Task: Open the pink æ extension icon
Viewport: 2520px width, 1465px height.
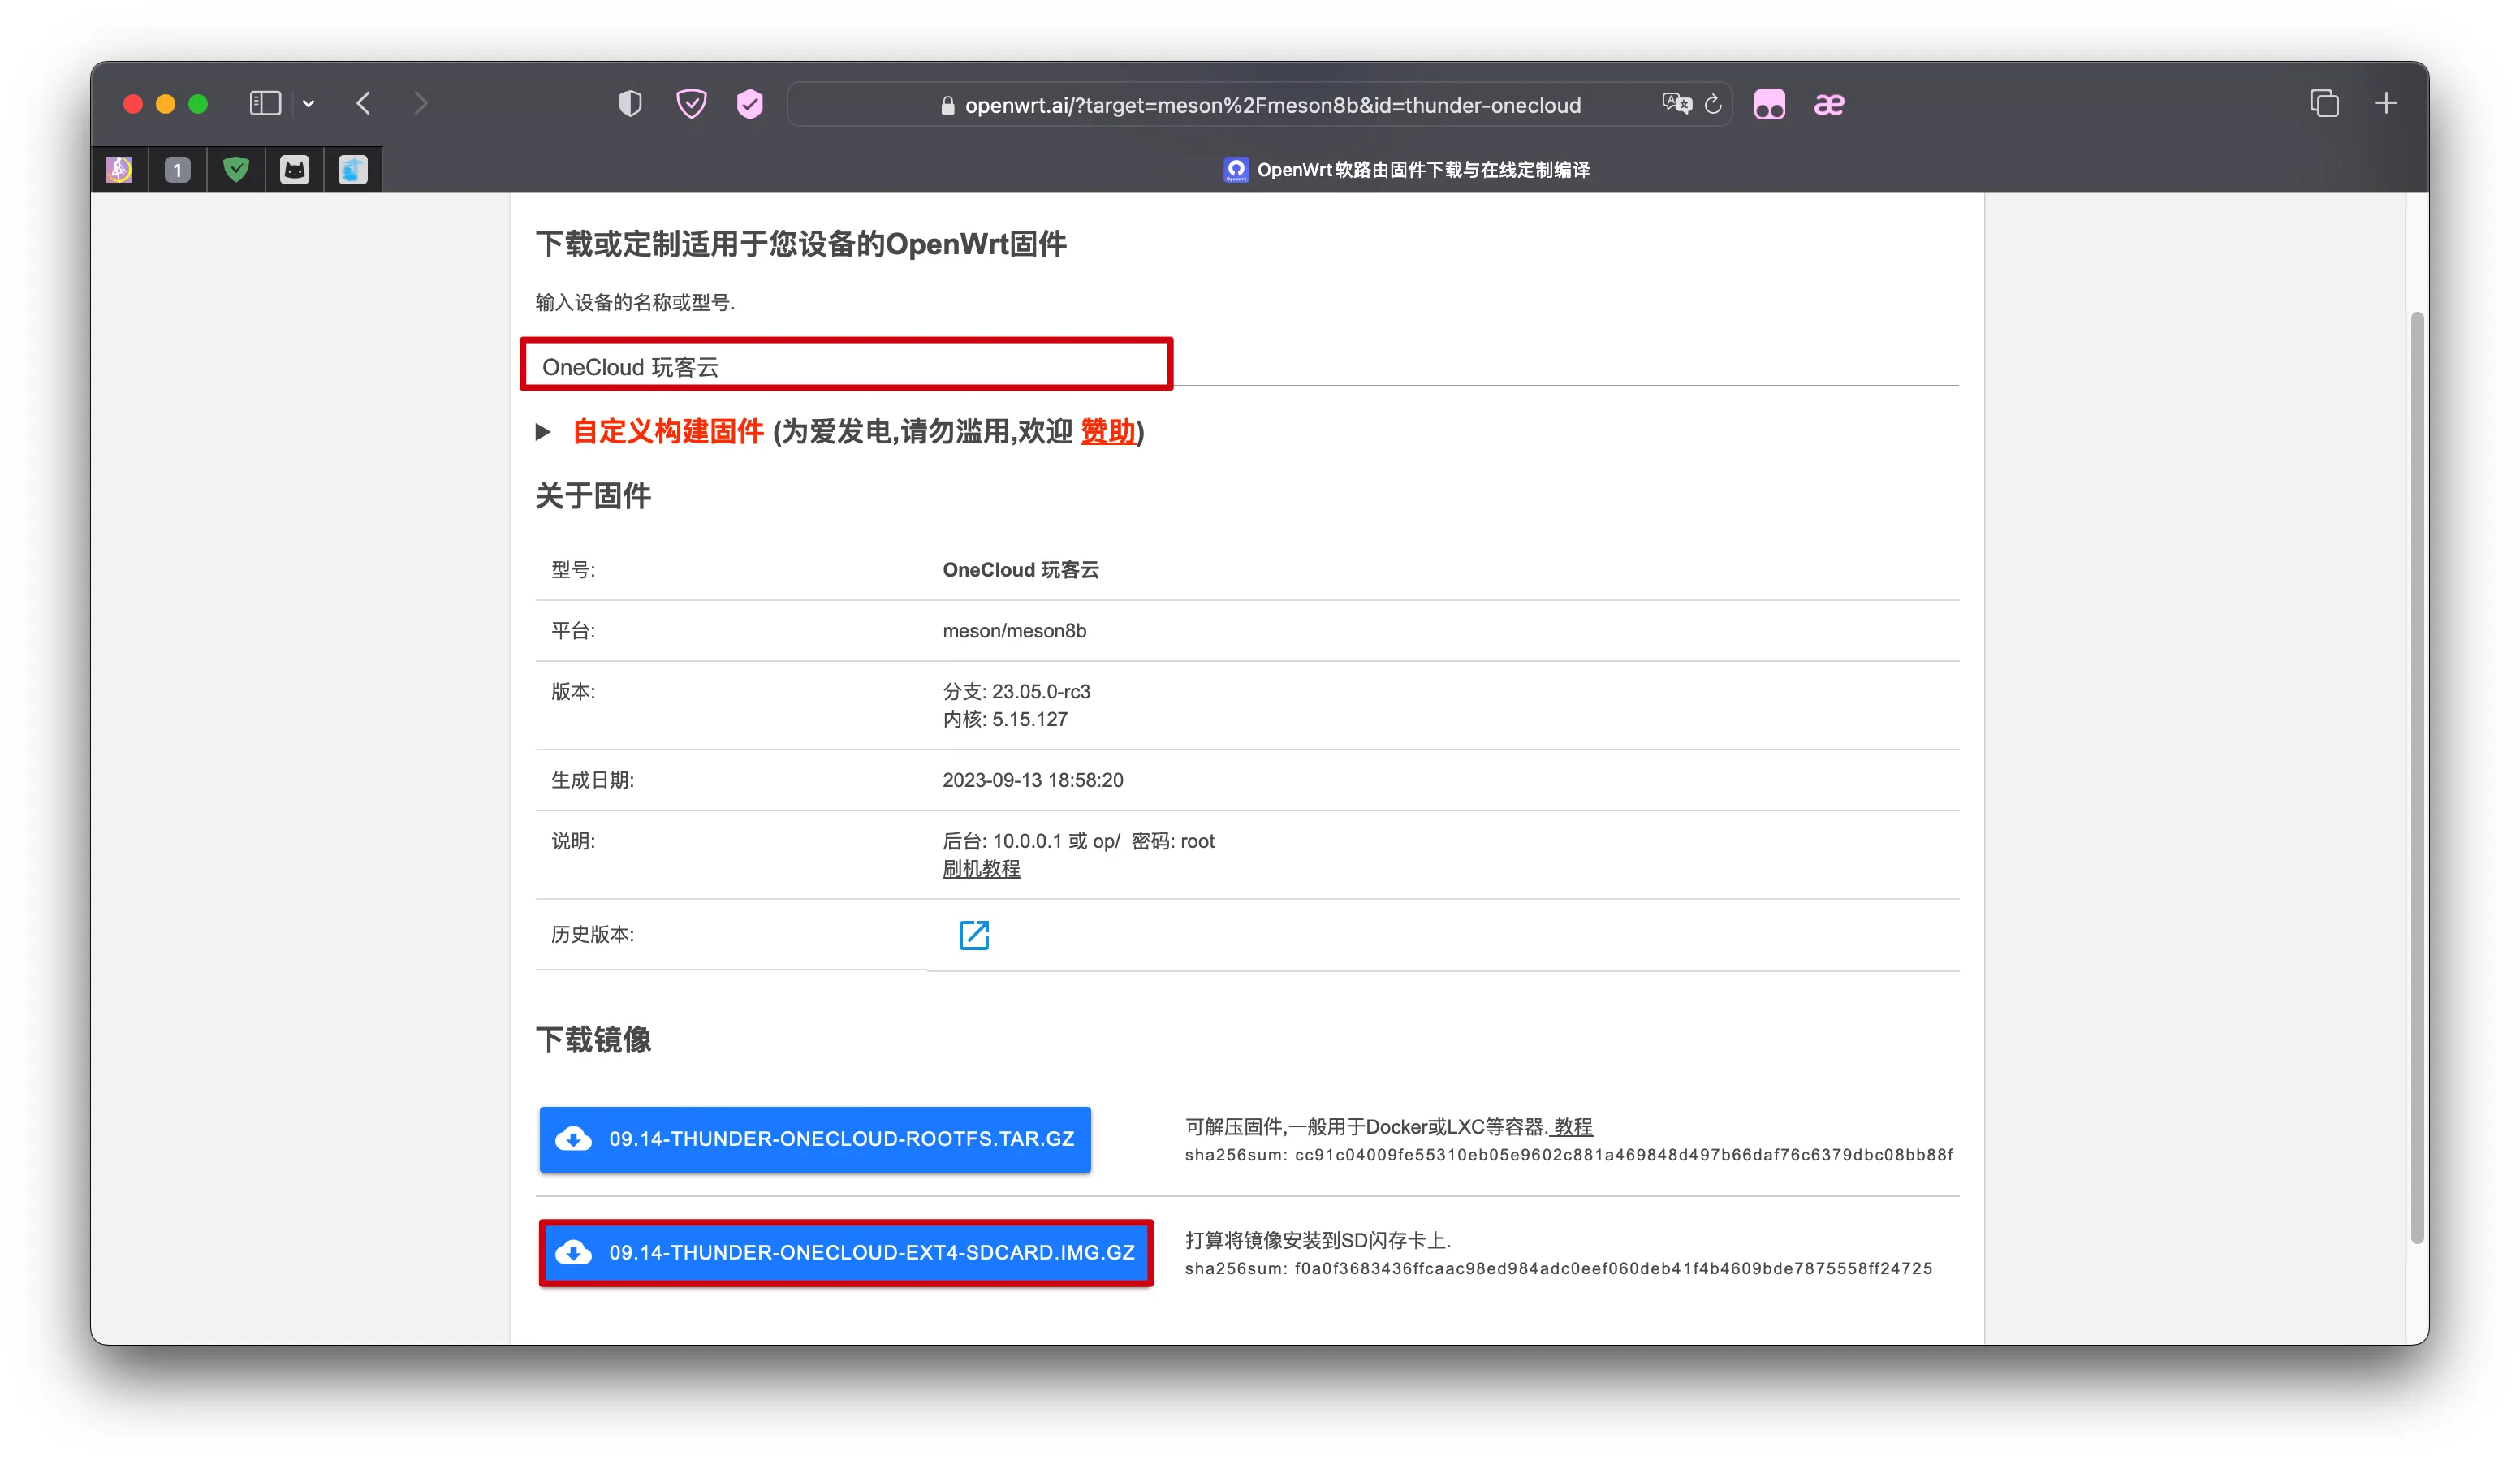Action: pyautogui.click(x=1829, y=104)
